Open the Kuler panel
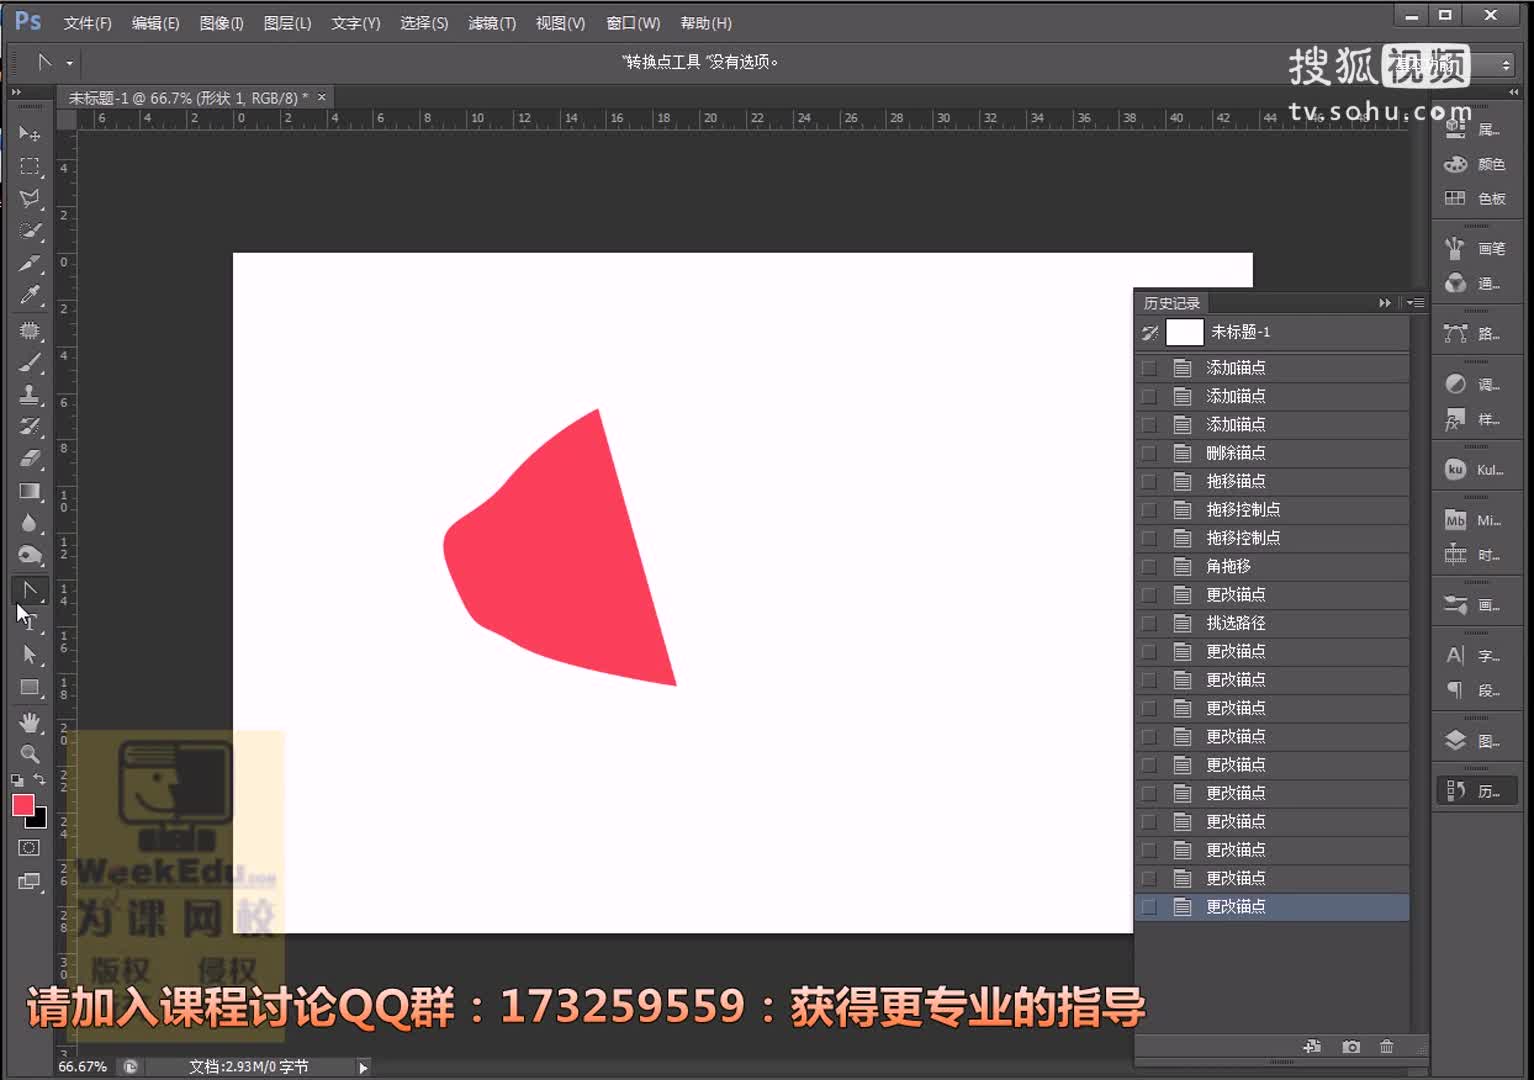The height and width of the screenshot is (1080, 1534). click(x=1476, y=470)
